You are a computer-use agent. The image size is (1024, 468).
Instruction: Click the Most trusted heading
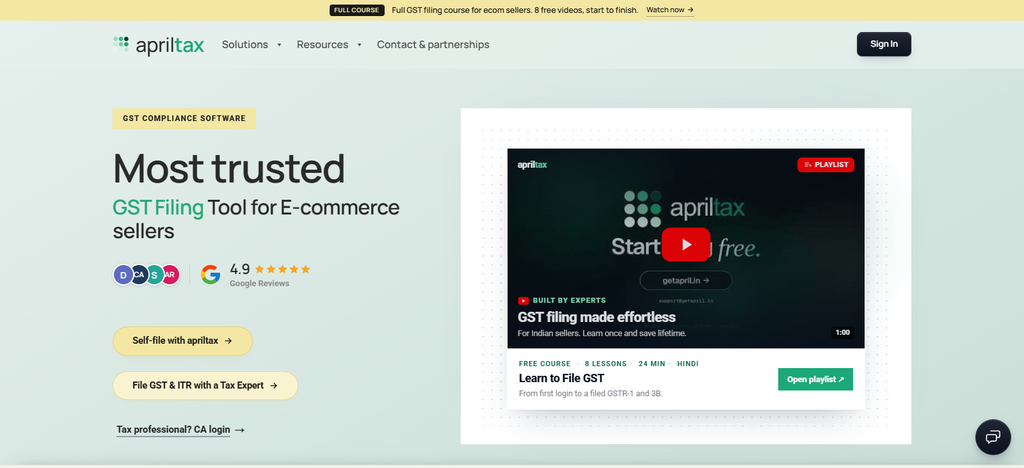pos(229,168)
